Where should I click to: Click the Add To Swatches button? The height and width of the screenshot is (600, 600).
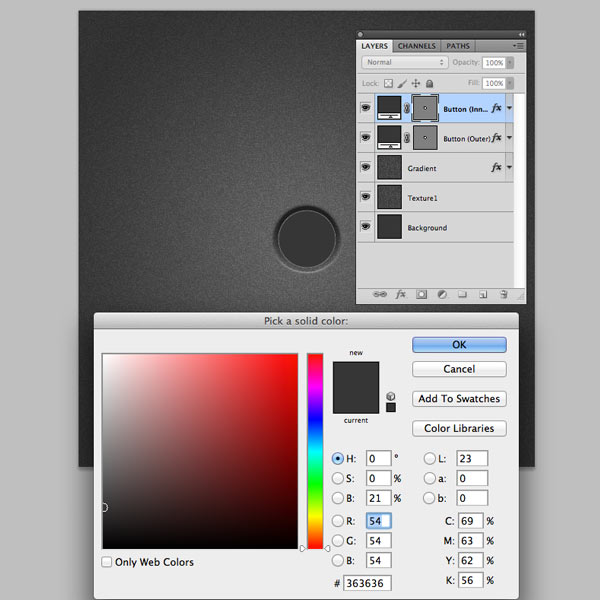coord(459,399)
